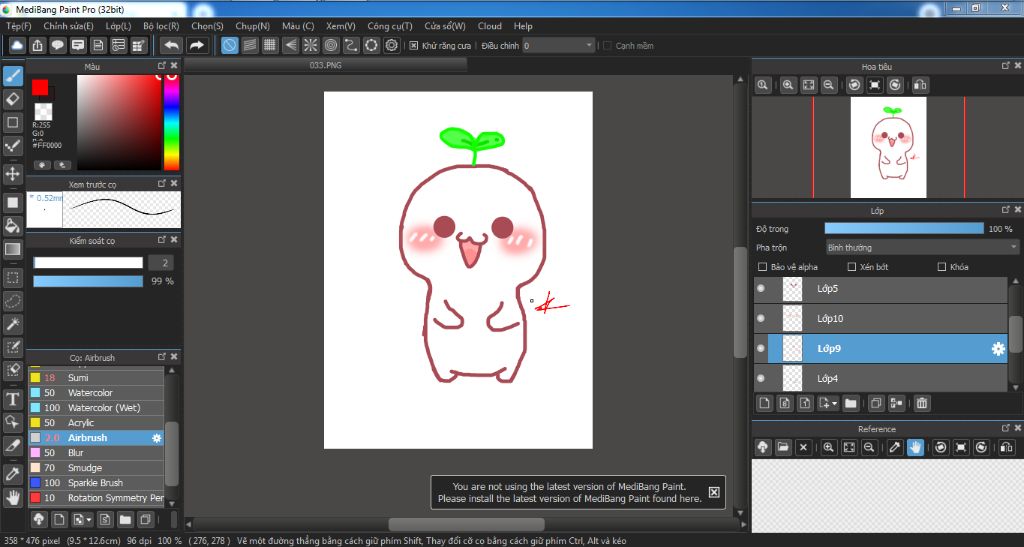
Task: Open the Điều chỉnh value dropdown
Action: (x=558, y=46)
